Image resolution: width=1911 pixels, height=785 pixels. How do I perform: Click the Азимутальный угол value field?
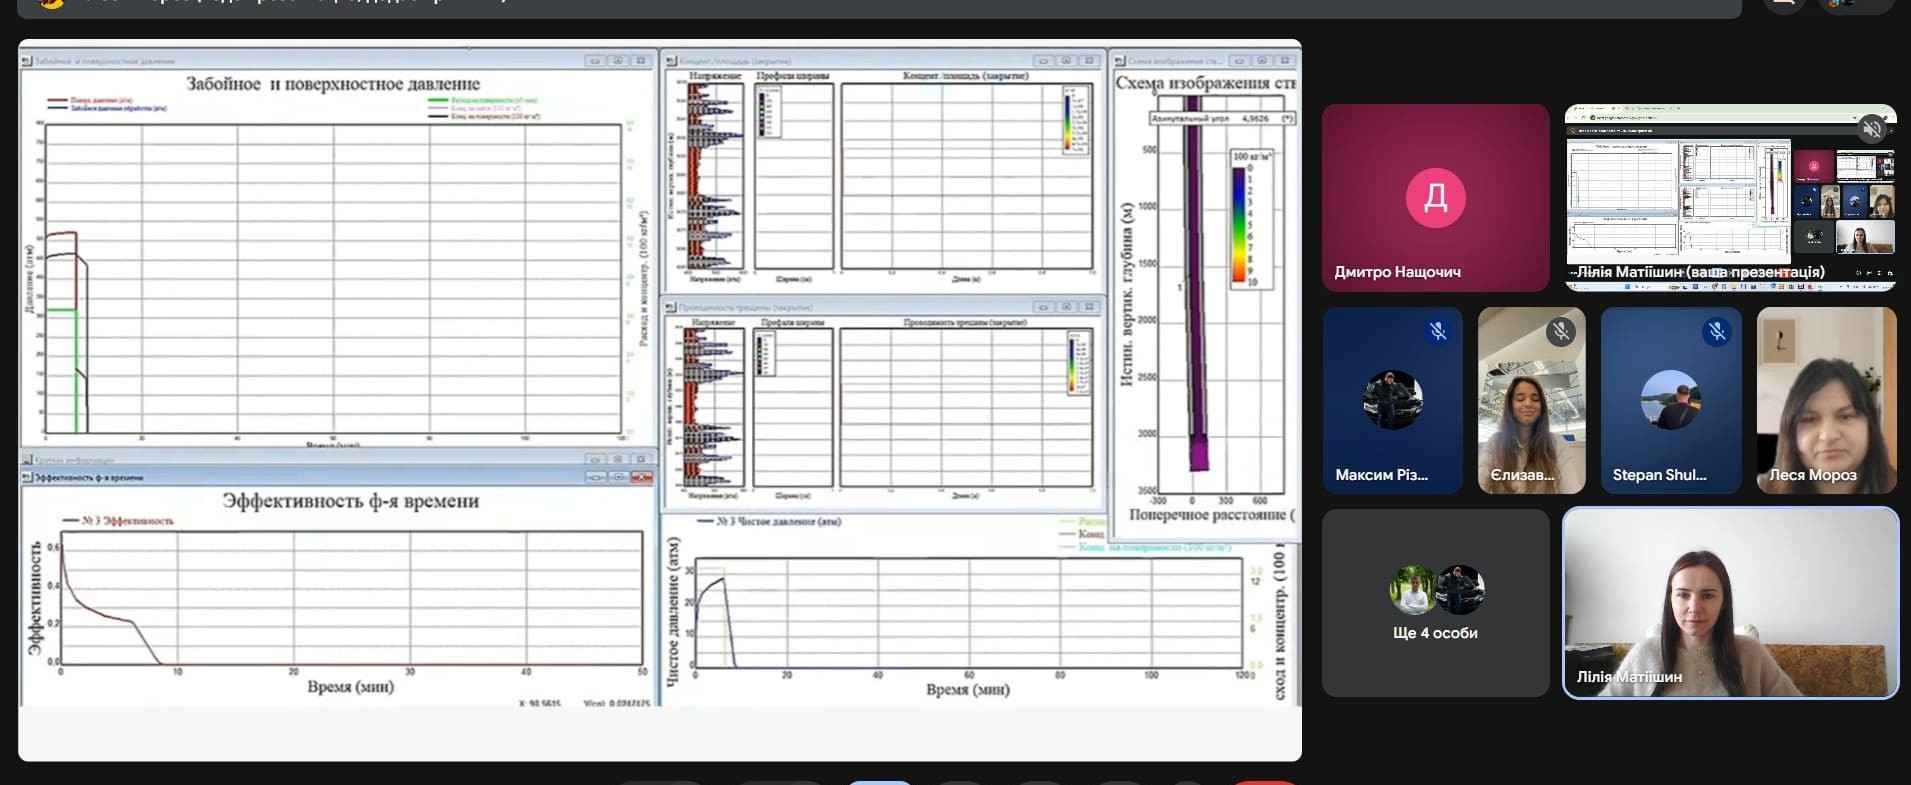coord(1255,118)
